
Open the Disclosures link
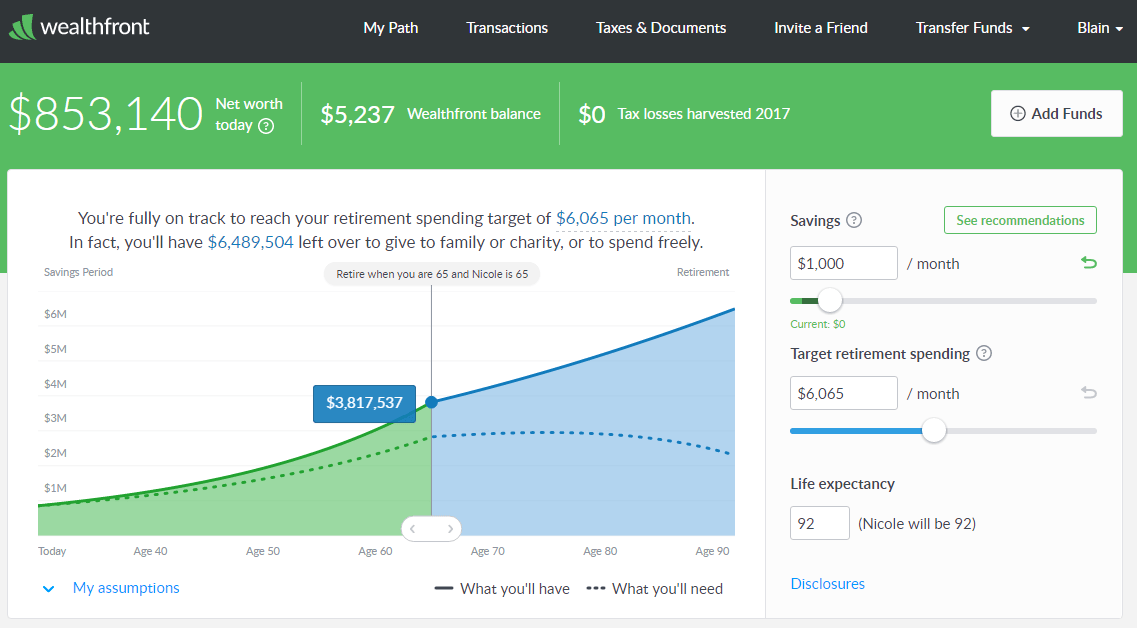tap(827, 584)
